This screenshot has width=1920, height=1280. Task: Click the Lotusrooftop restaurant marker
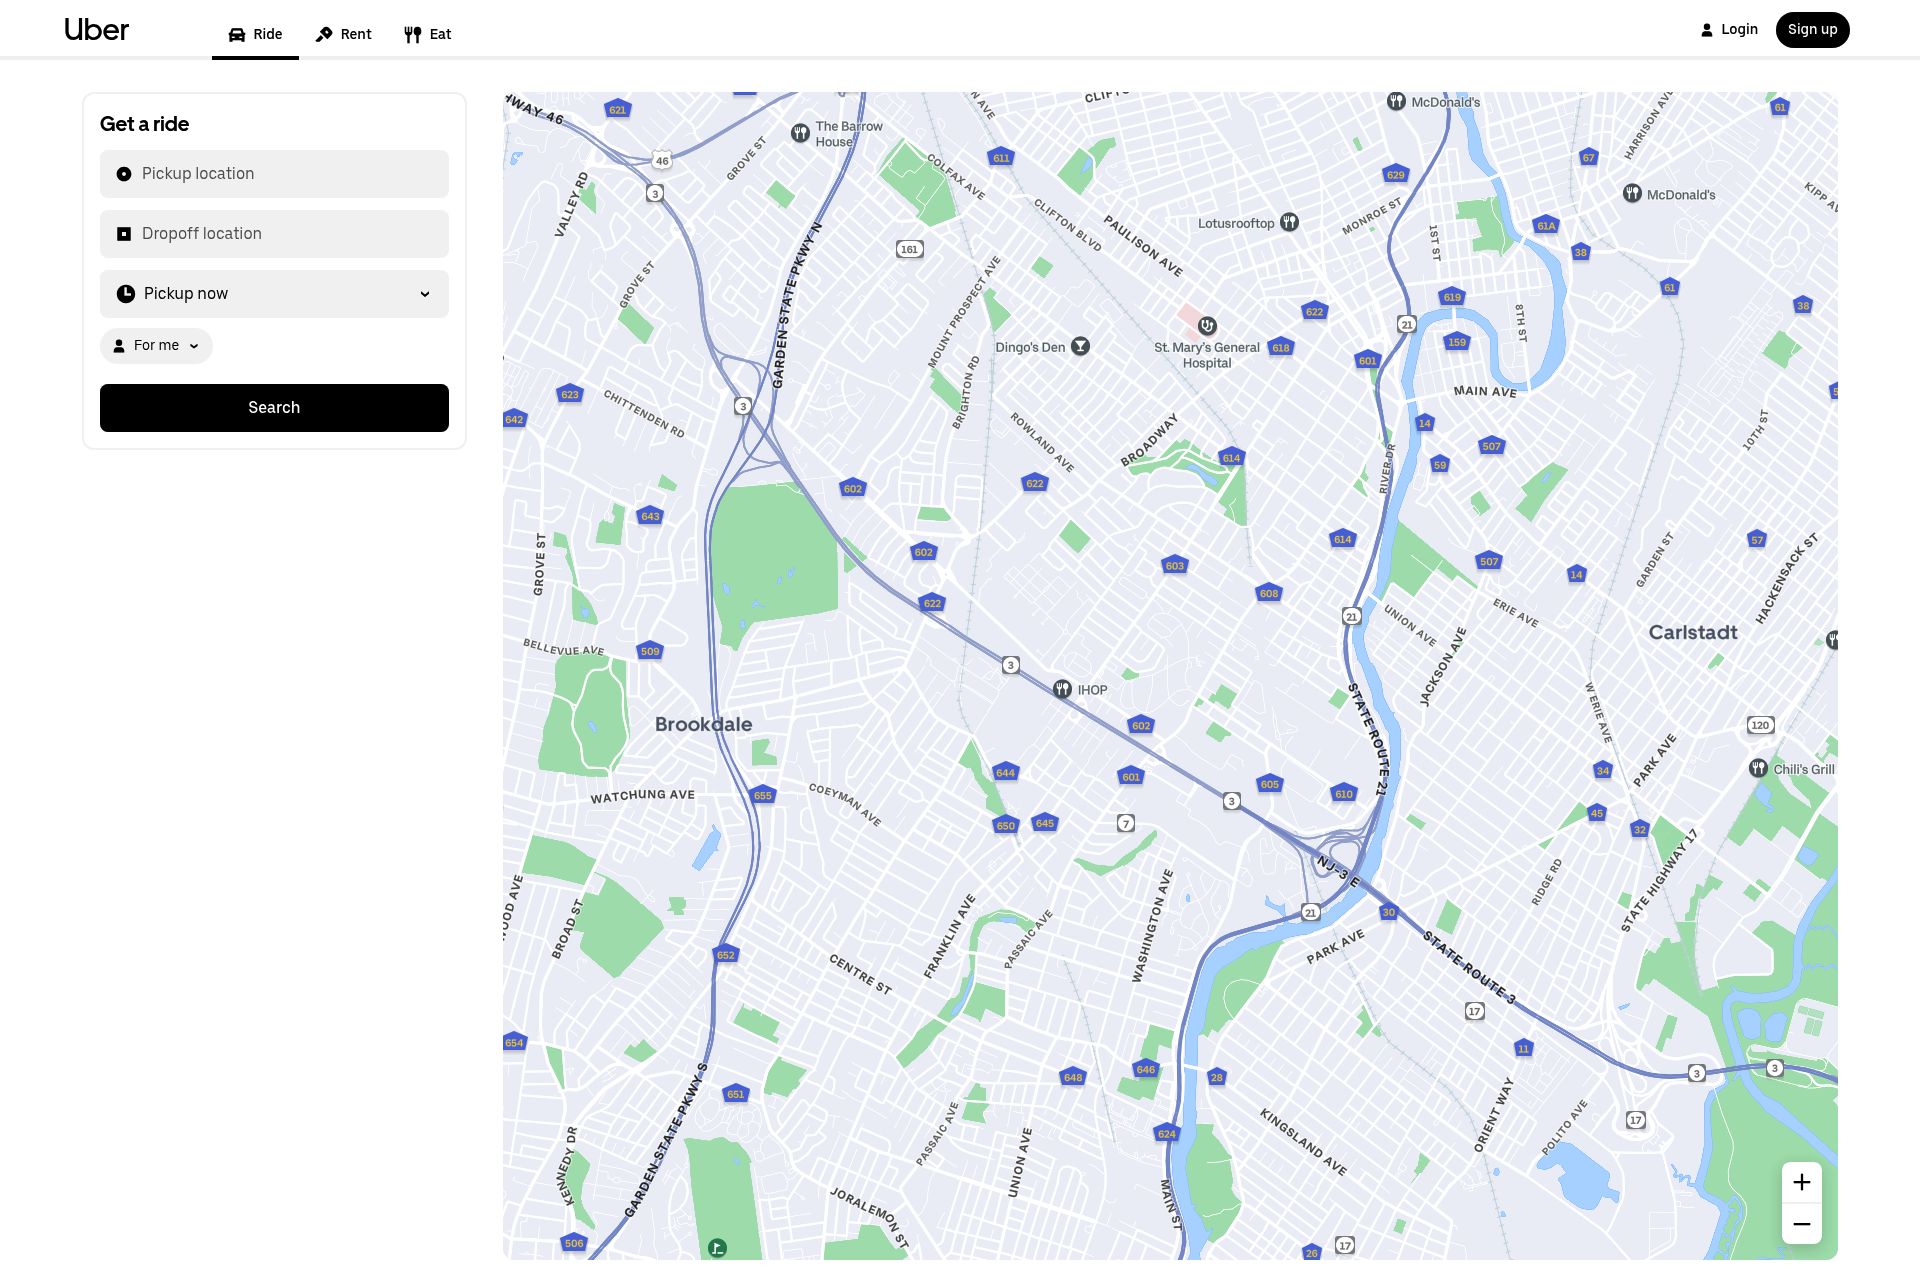[x=1290, y=222]
